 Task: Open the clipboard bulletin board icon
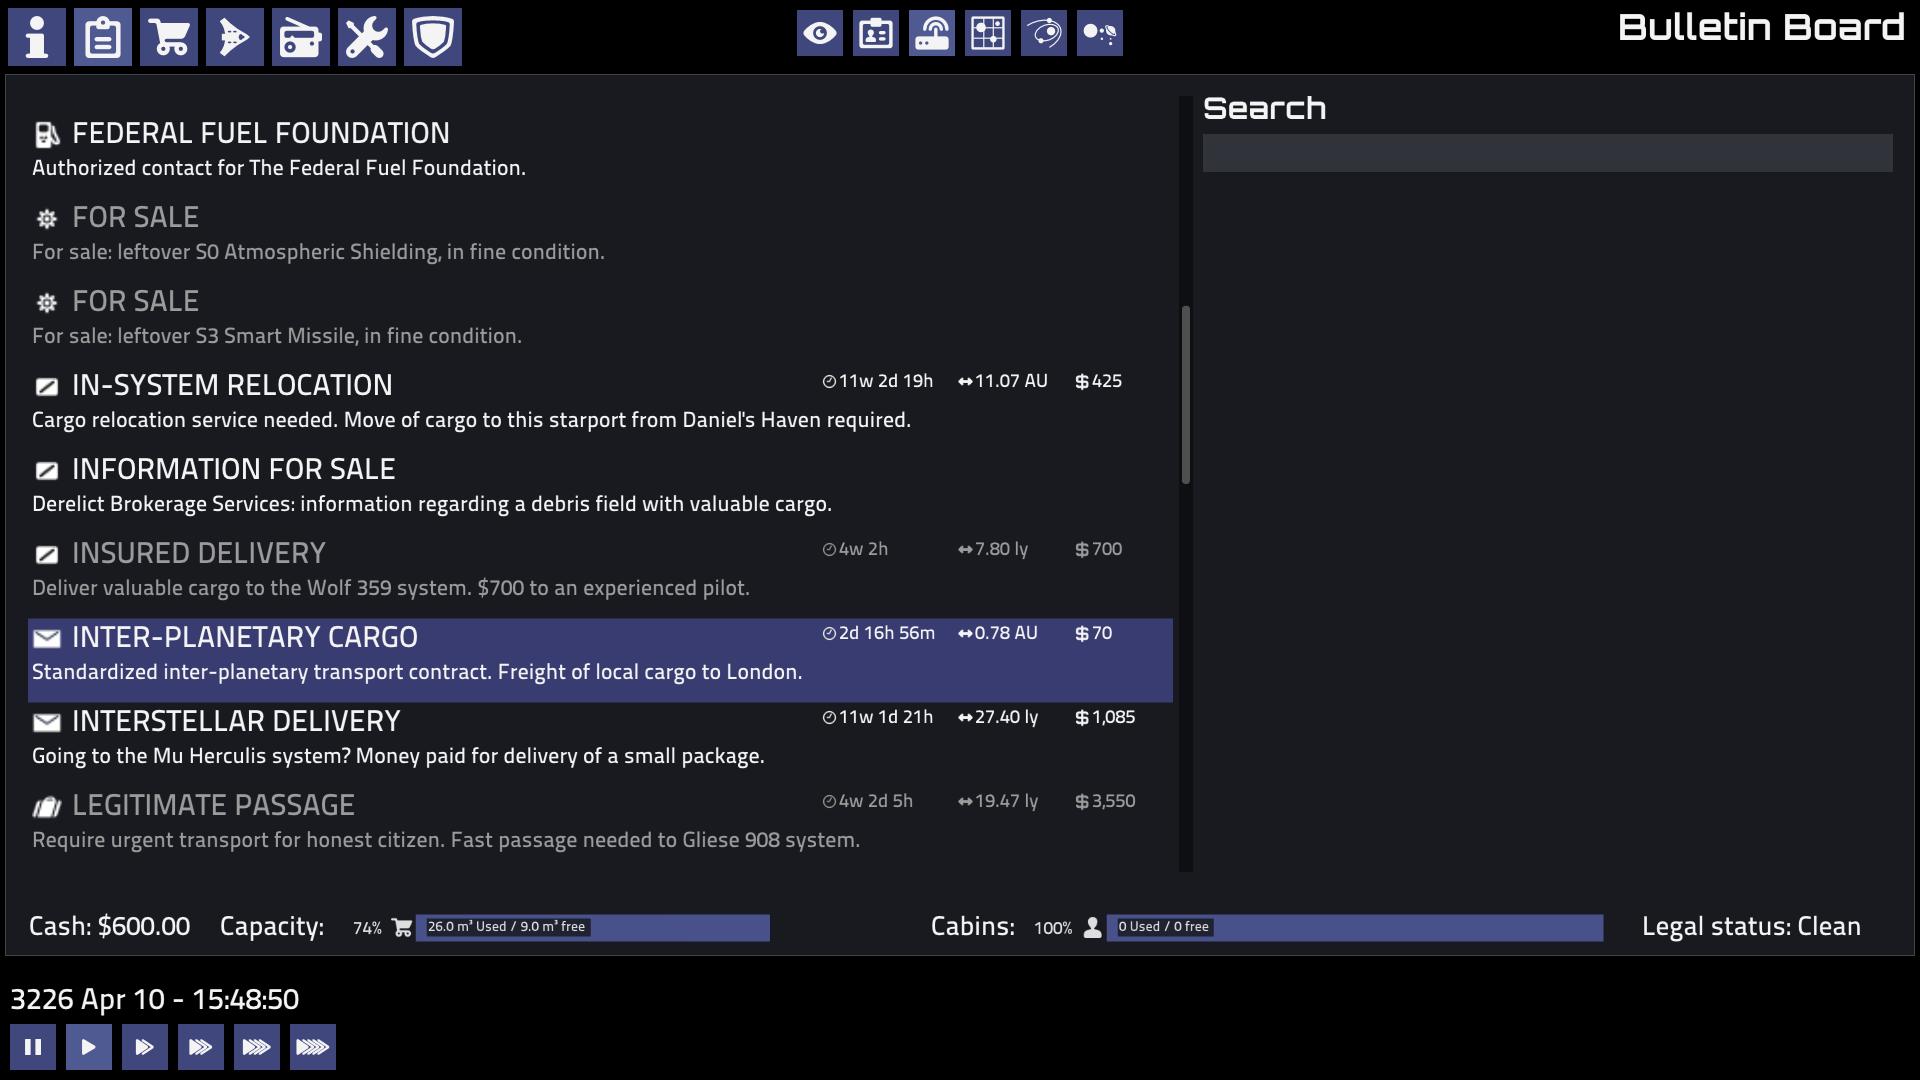[103, 38]
